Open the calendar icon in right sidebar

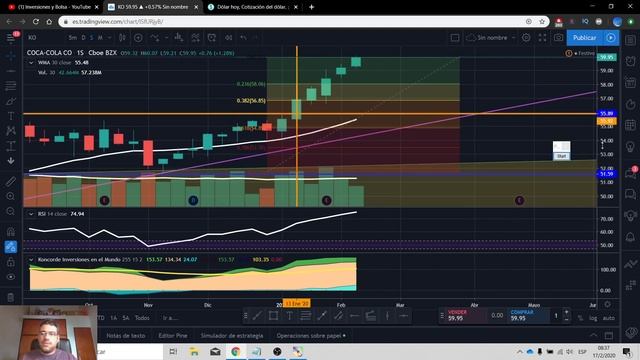630,125
